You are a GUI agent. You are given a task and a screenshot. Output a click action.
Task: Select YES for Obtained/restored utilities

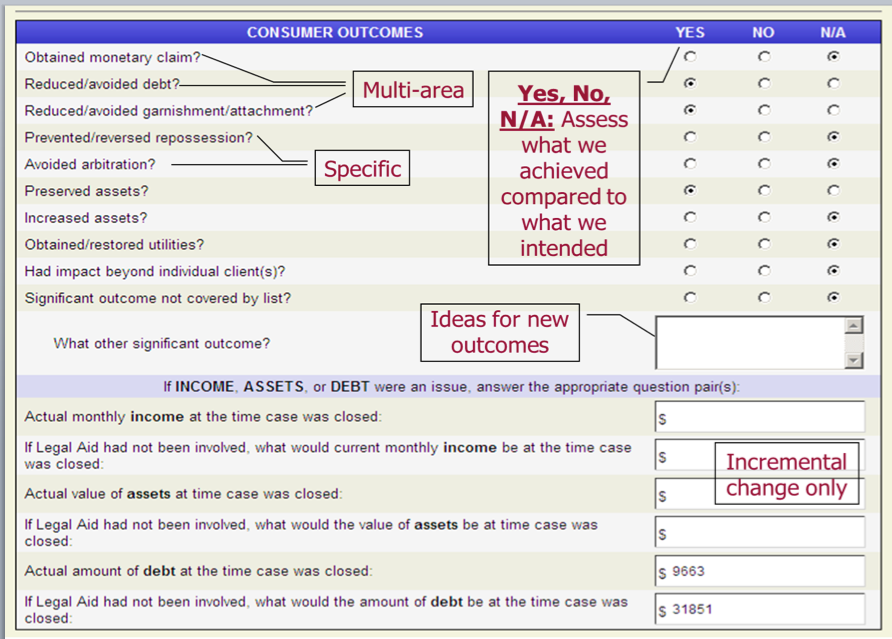[x=690, y=244]
